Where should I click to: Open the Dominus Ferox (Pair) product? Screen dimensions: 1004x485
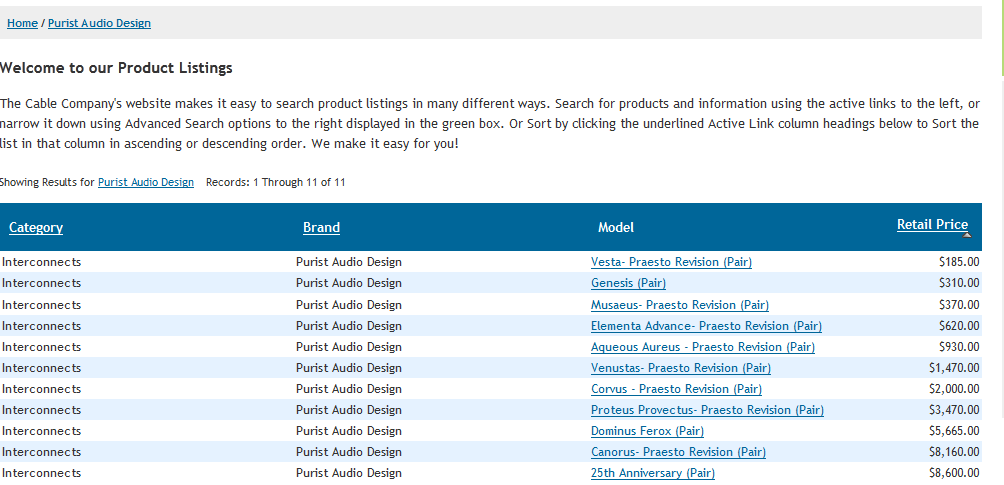[647, 431]
